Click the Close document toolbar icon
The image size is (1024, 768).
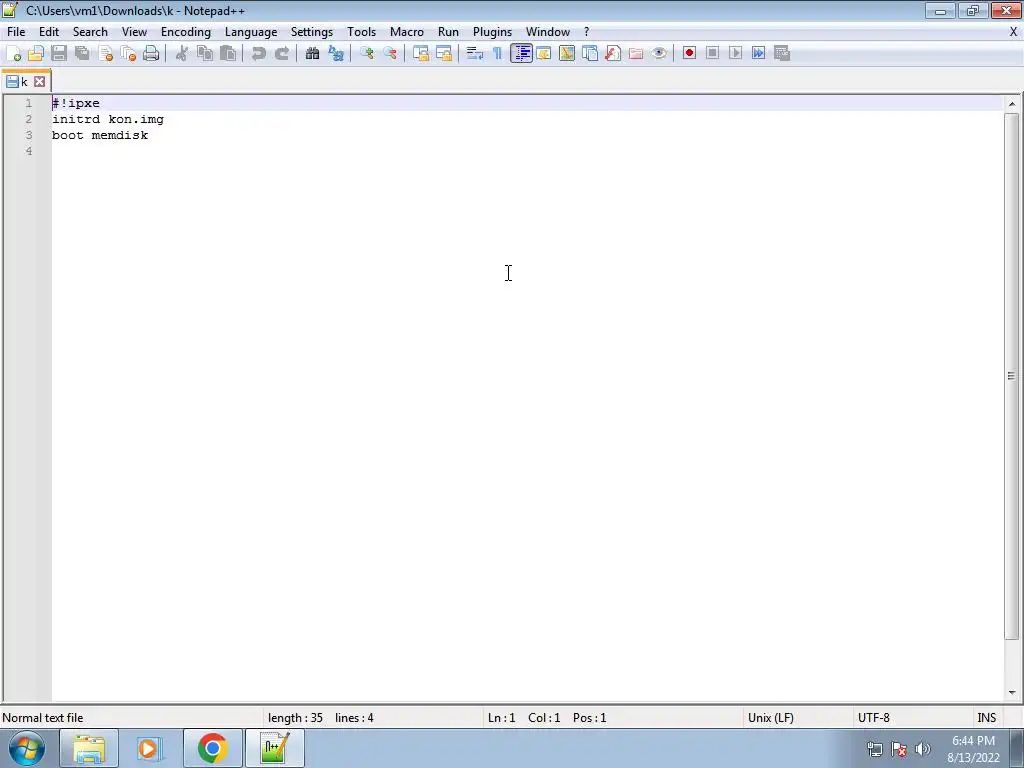pos(105,54)
